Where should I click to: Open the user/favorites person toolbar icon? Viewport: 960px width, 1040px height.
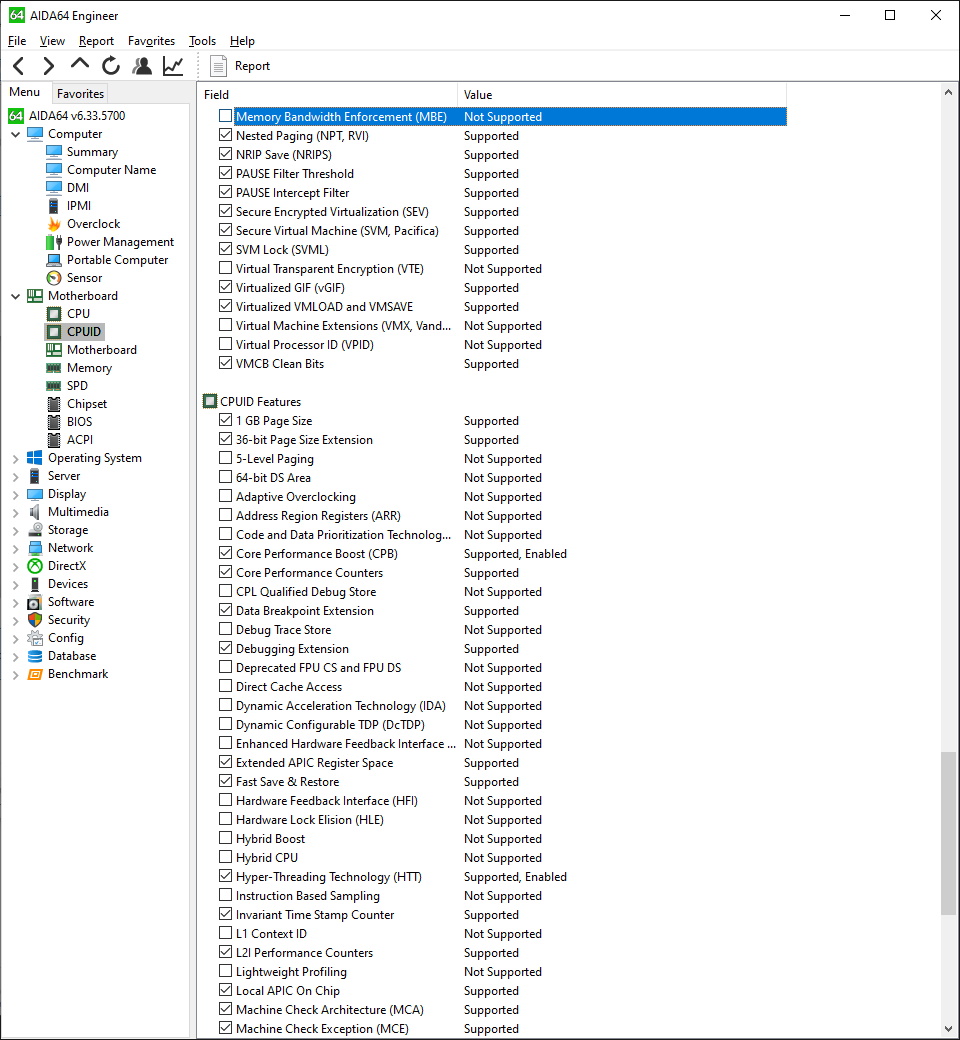click(x=142, y=66)
